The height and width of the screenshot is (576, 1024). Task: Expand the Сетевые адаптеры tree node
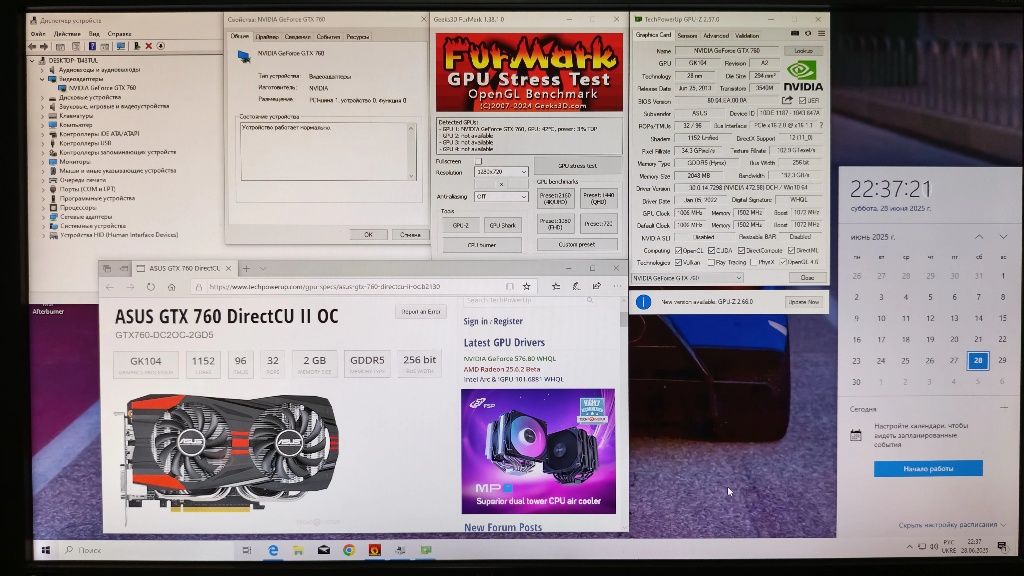tap(42, 216)
